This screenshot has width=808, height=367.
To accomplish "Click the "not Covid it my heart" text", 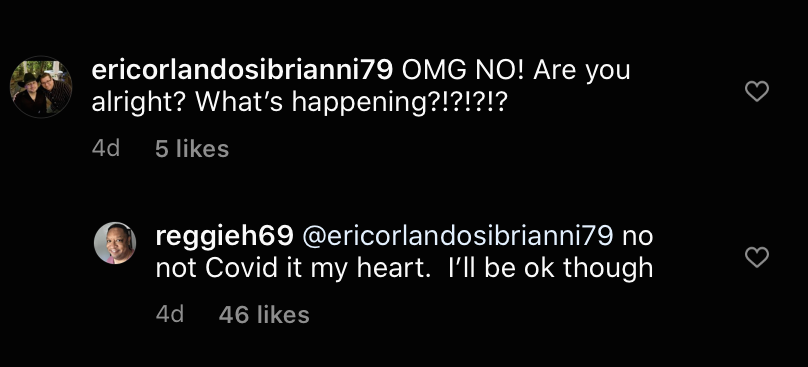I will coord(293,268).
